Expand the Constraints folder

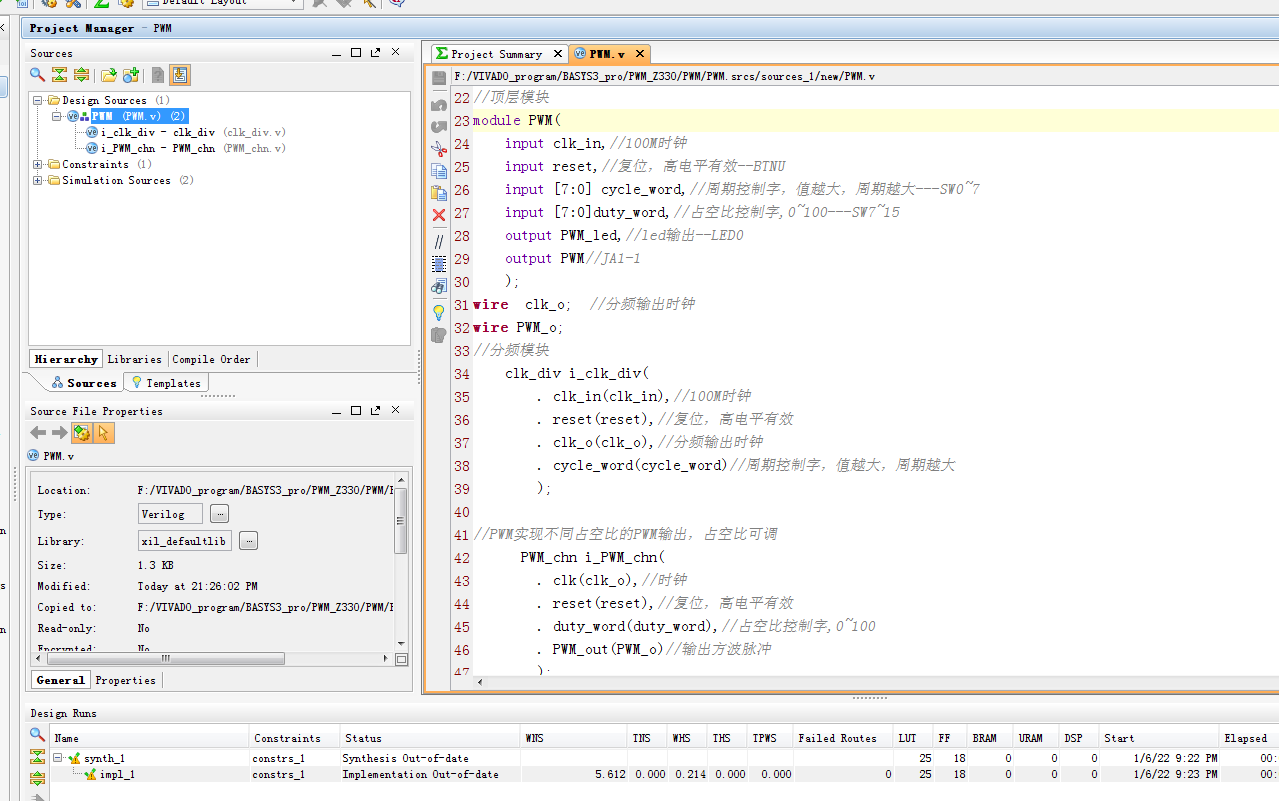click(36, 164)
